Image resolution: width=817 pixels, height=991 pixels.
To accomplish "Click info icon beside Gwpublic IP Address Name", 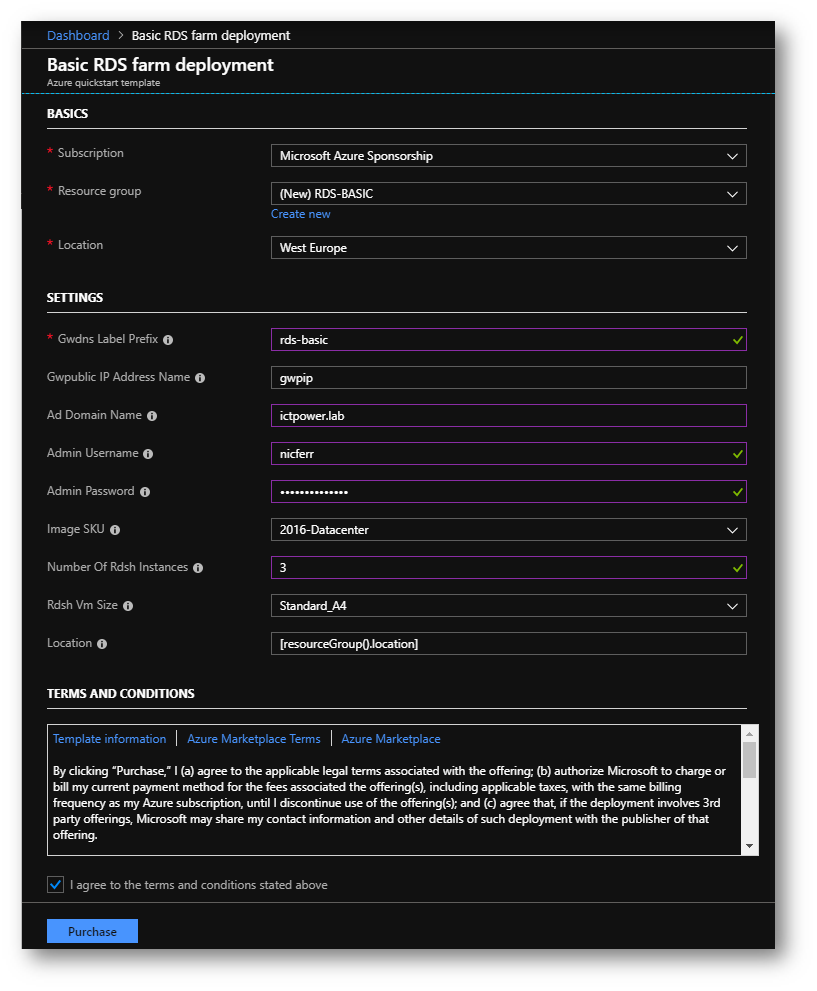I will (x=200, y=378).
